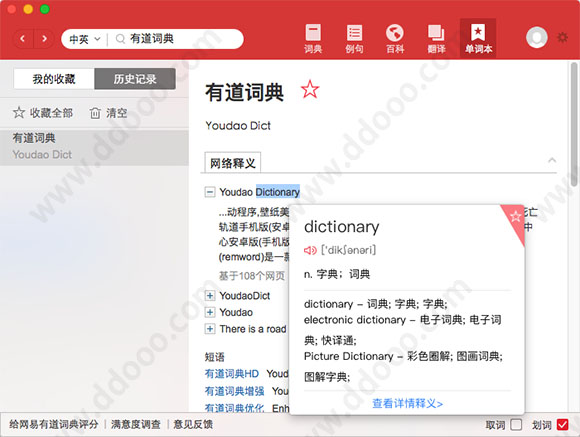Play pronunciation of dictionary in the popup

(310, 251)
